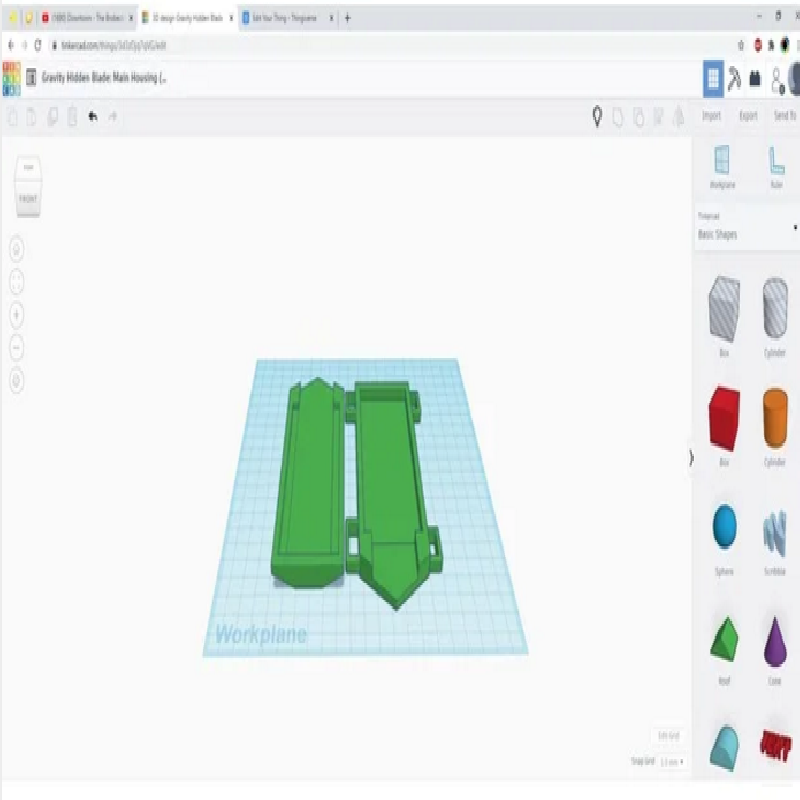Switch to 3D design grid view

pos(713,79)
